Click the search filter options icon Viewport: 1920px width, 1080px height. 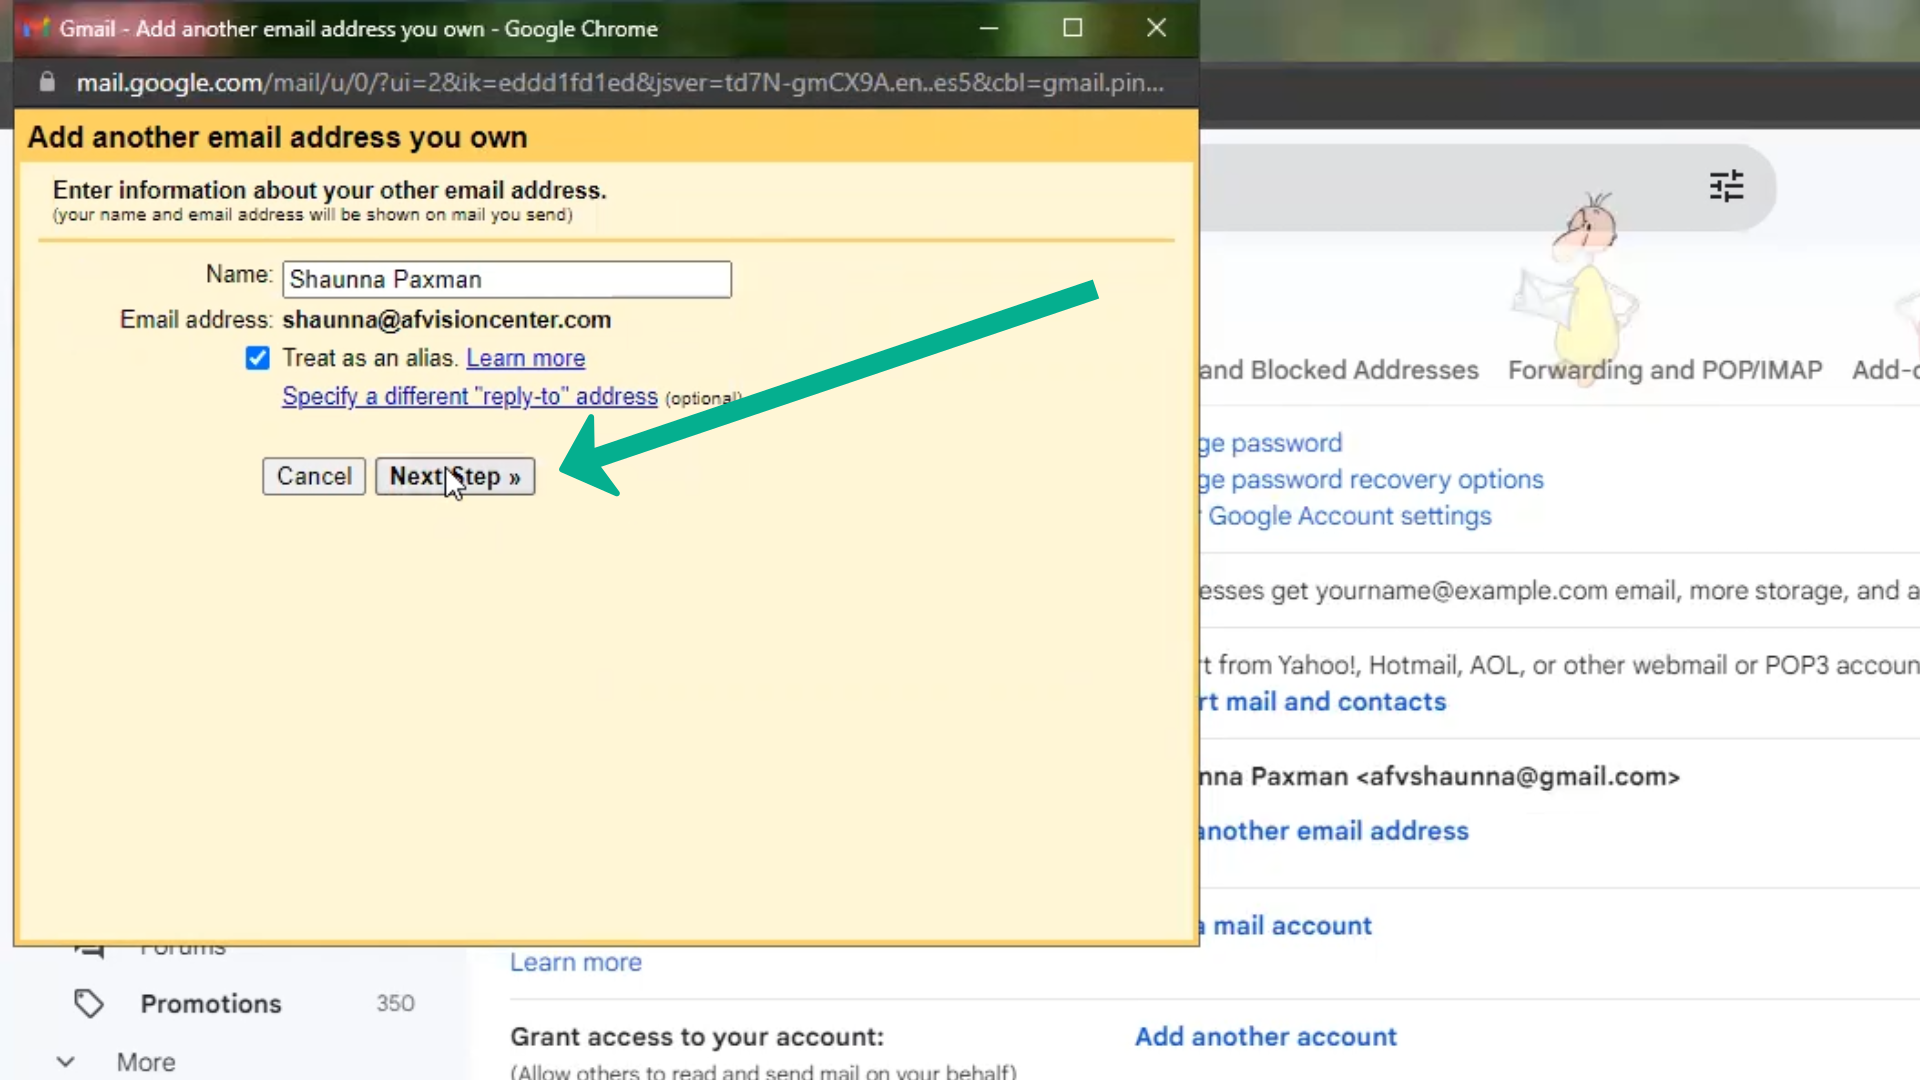coord(1726,186)
